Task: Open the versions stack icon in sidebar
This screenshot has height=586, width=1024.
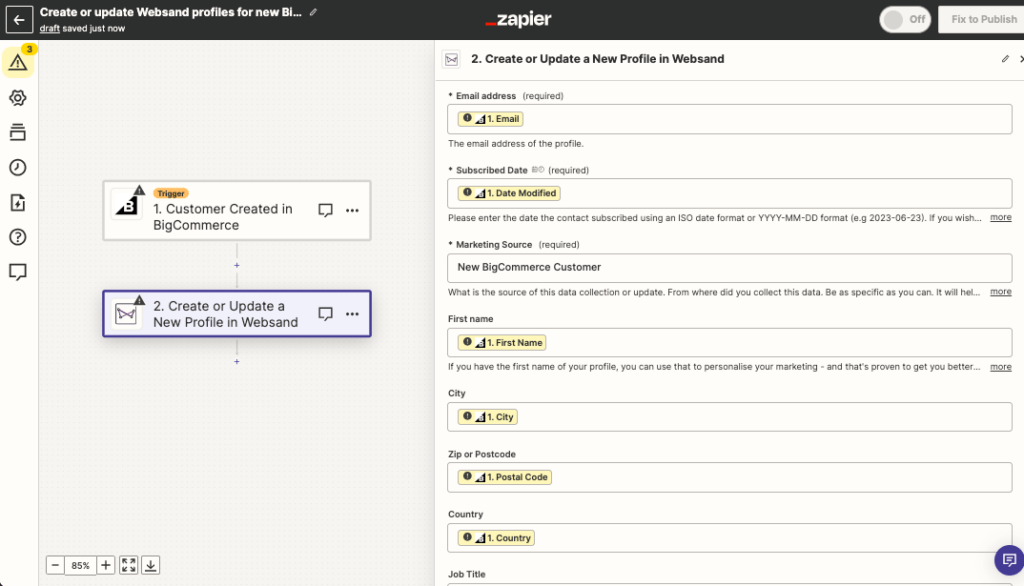Action: 17,133
